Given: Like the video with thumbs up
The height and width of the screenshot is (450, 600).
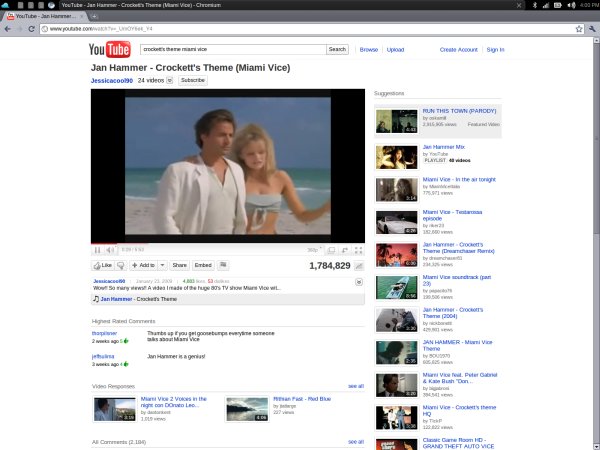Looking at the screenshot, I should [103, 265].
